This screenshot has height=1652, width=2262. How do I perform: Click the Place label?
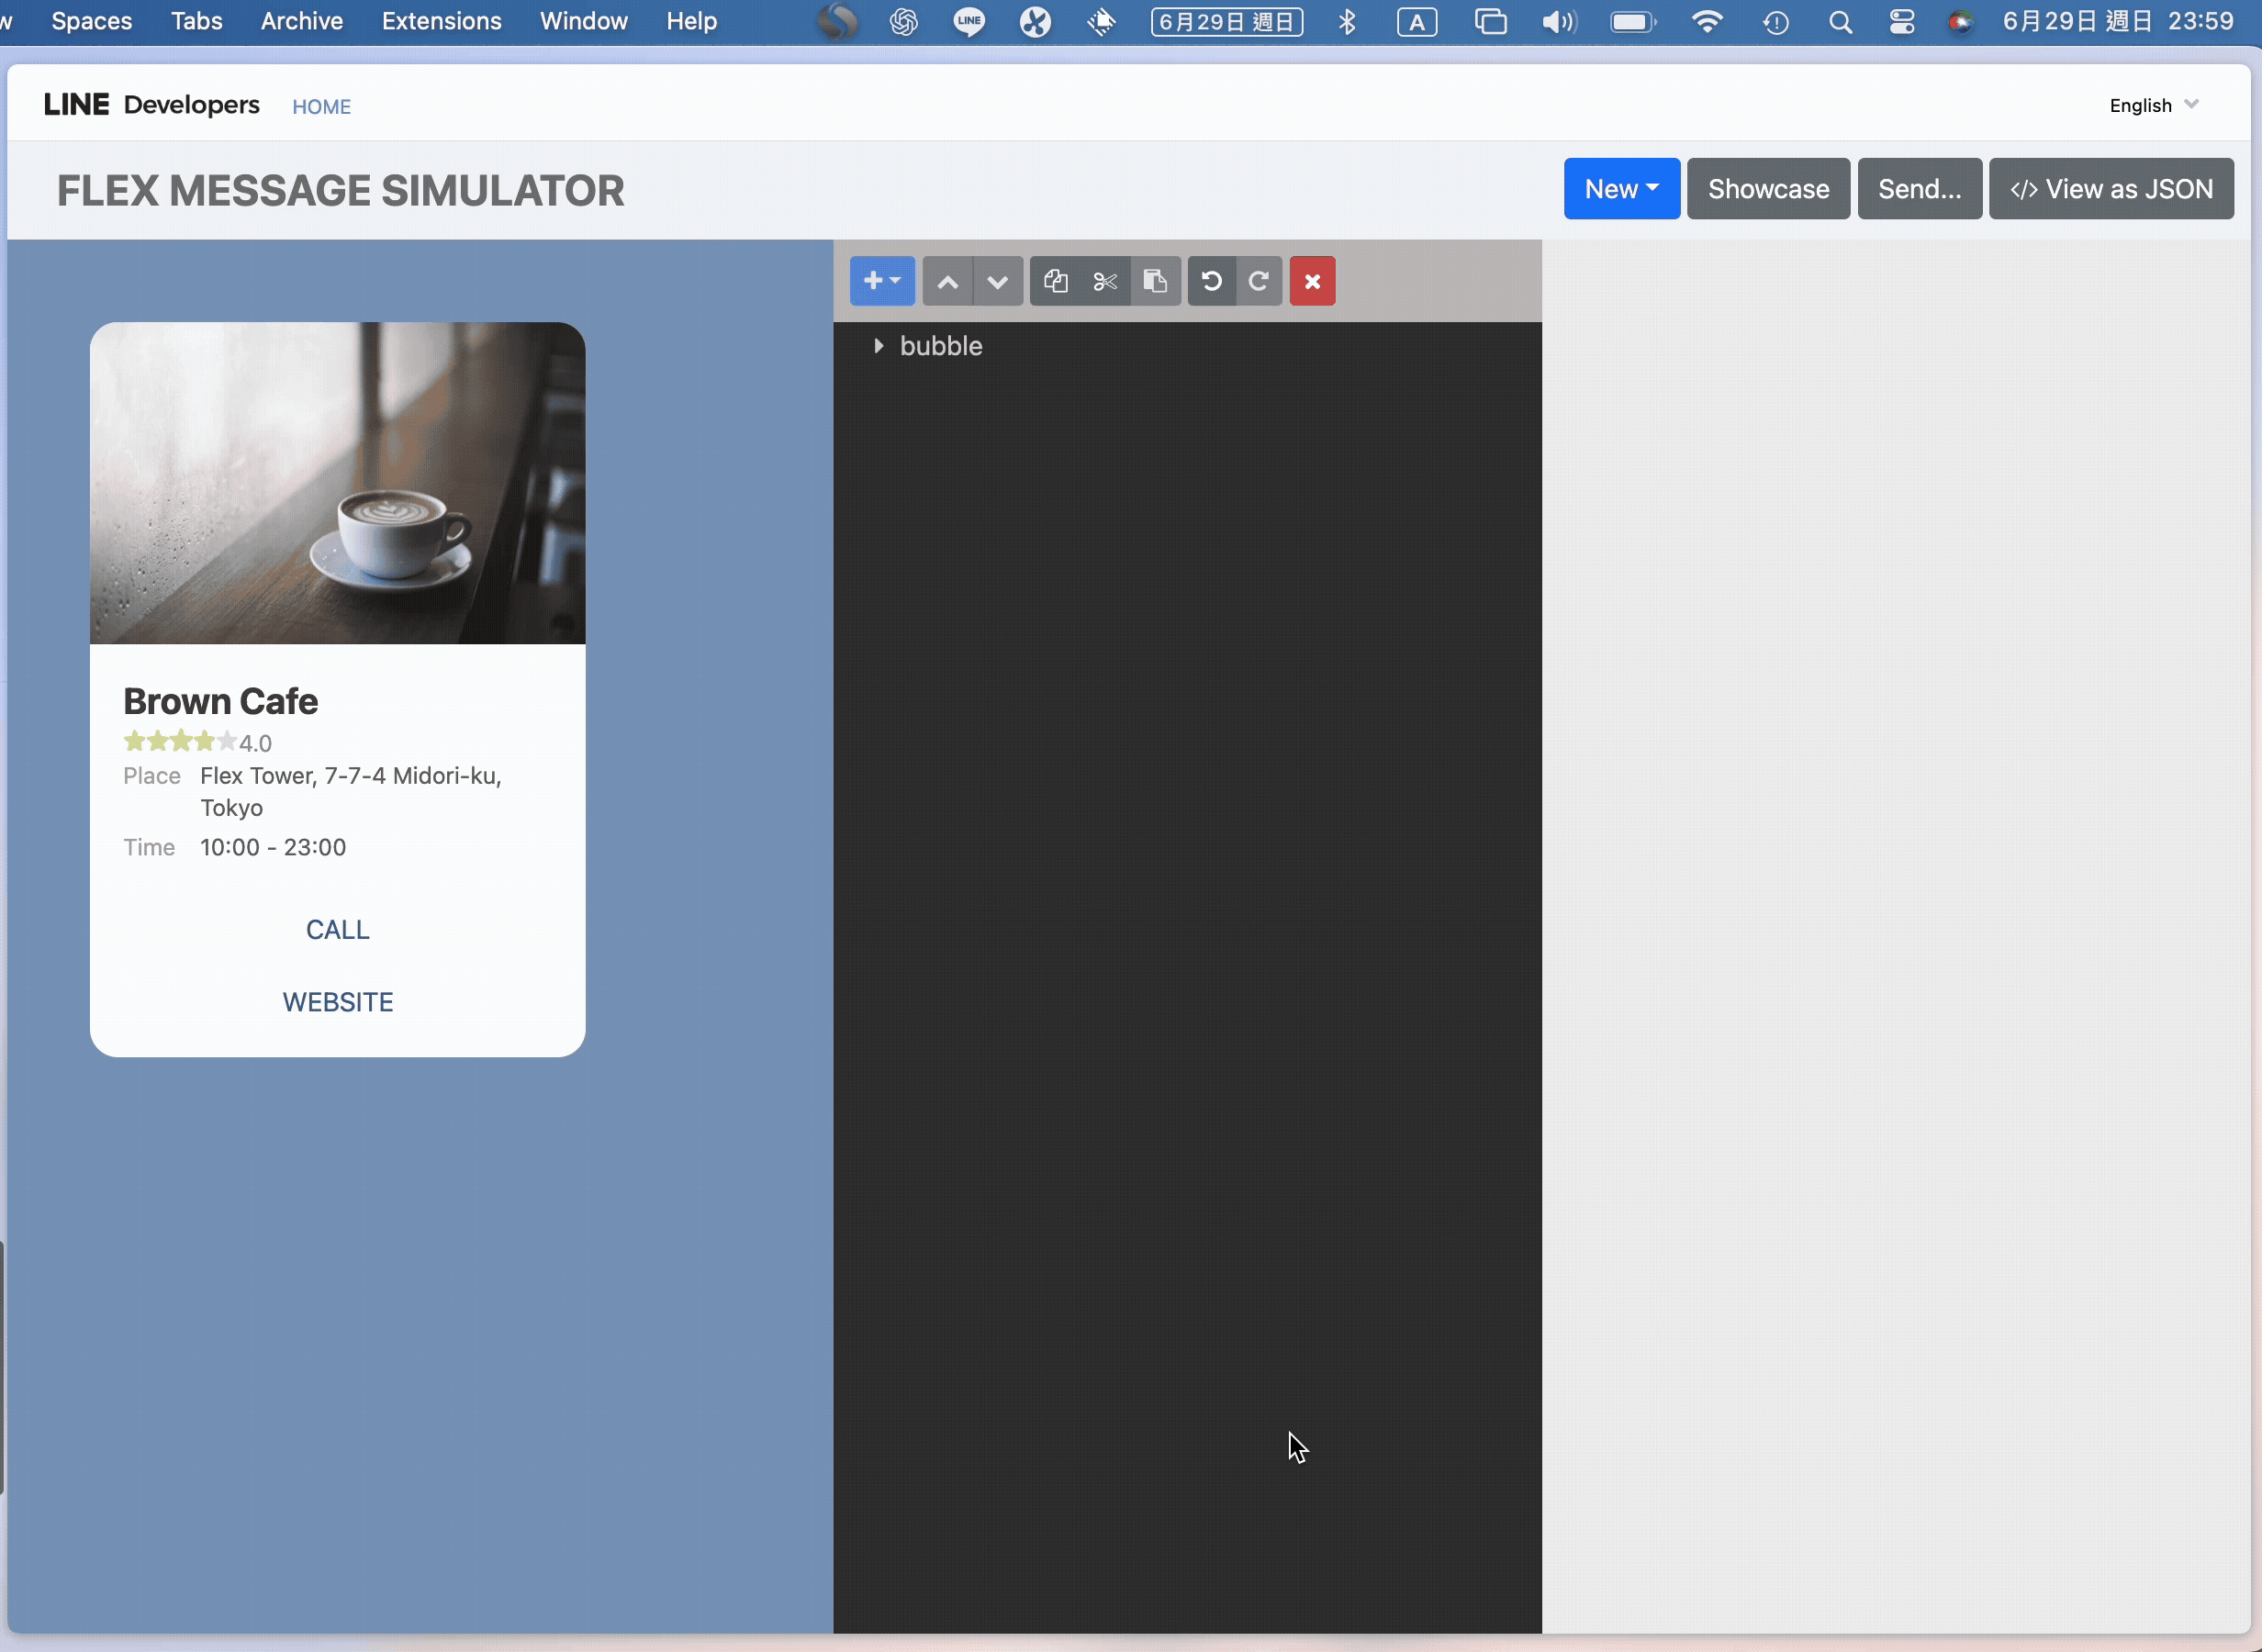click(x=152, y=776)
